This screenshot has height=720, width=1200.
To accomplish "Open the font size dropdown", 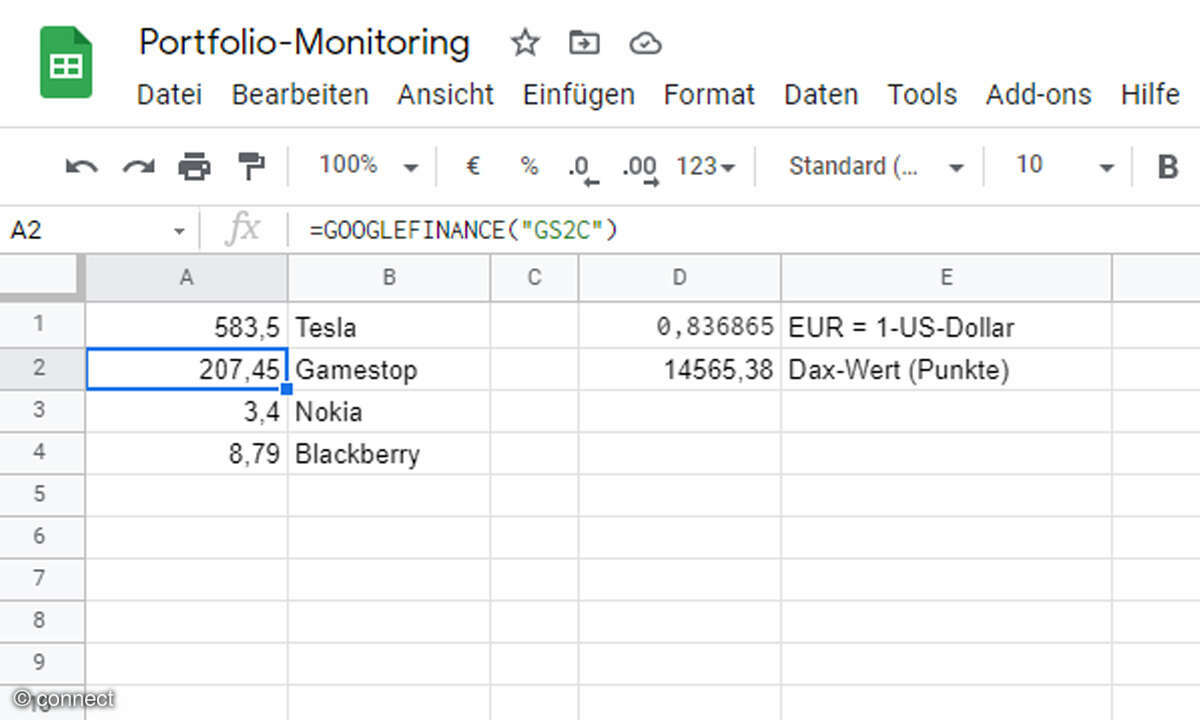I will (x=1064, y=166).
